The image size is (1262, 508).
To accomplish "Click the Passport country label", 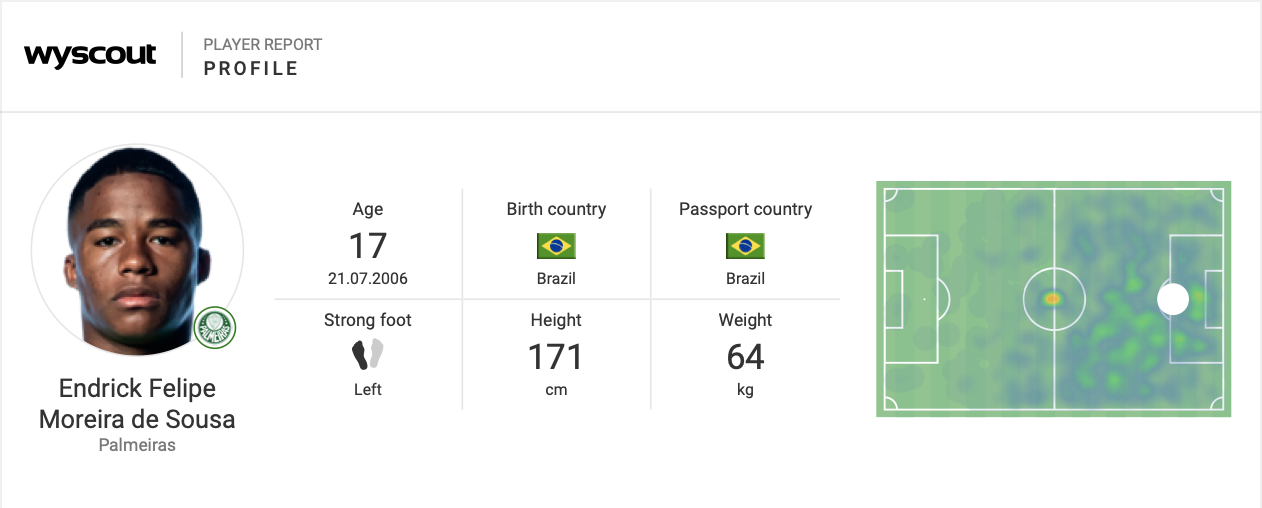I will pyautogui.click(x=745, y=209).
